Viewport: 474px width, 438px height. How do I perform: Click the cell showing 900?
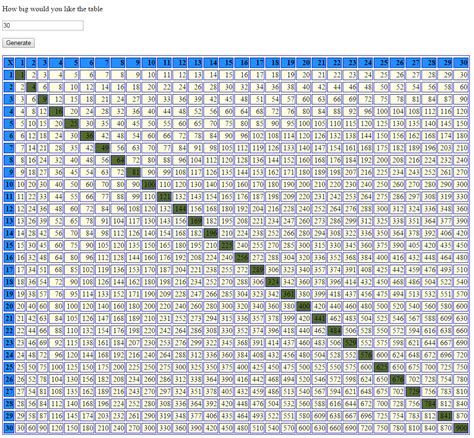tap(461, 428)
